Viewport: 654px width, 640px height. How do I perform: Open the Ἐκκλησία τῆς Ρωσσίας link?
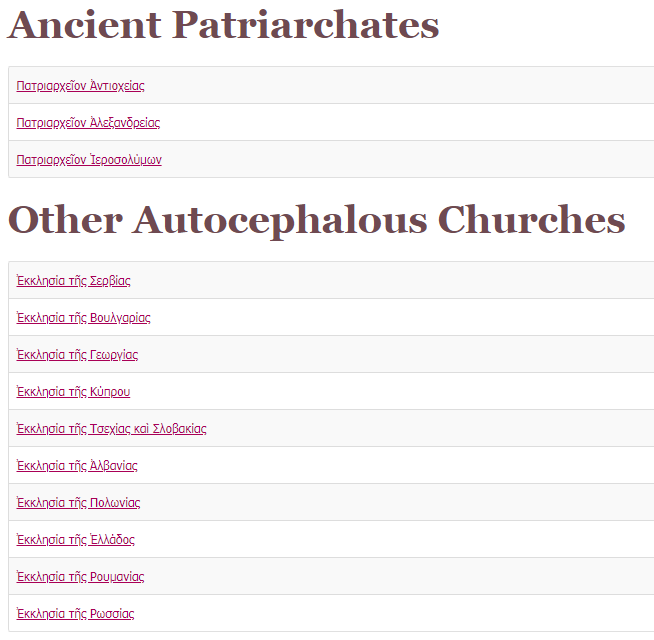click(75, 614)
